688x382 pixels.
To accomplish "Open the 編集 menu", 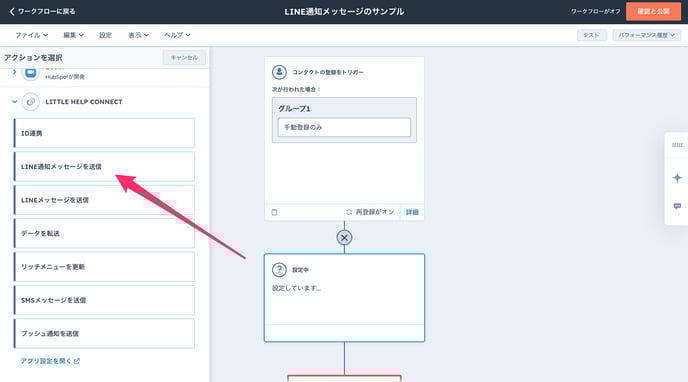I will (73, 35).
